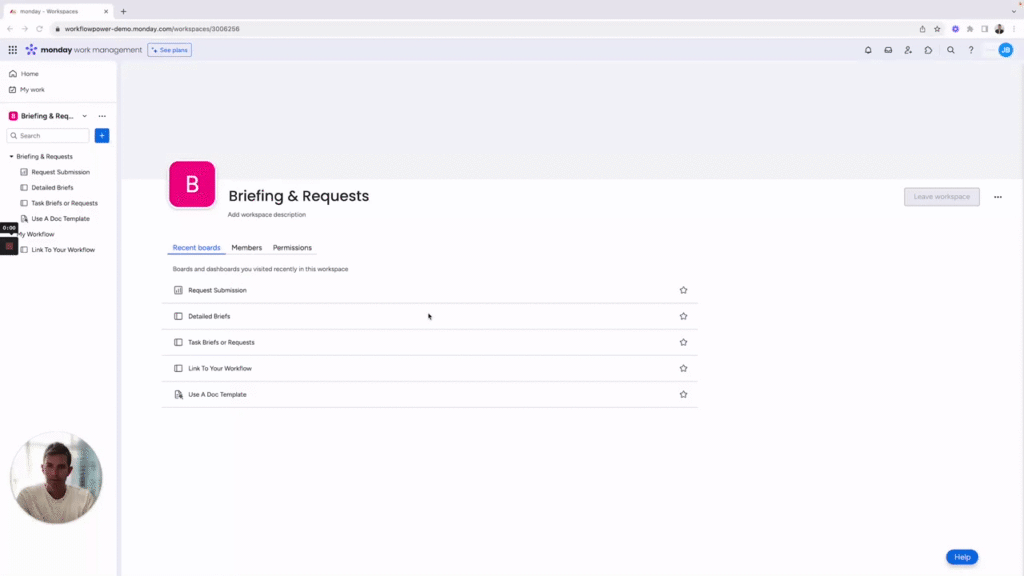Favorite the Detailed Briefs board star

coord(683,316)
